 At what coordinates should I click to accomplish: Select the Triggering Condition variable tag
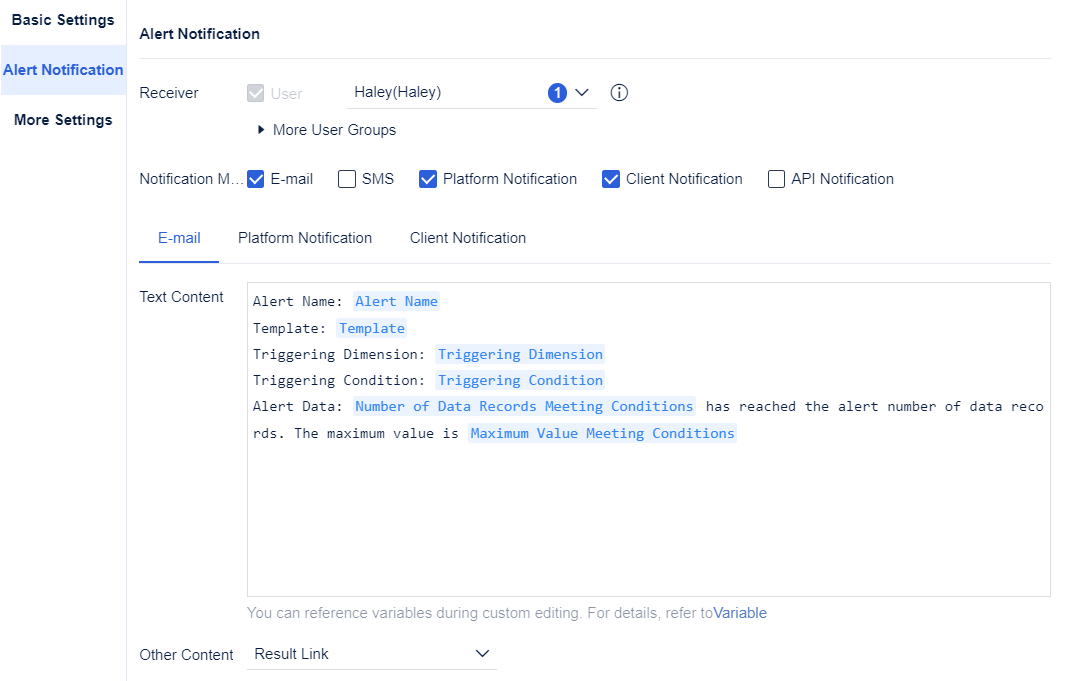pos(520,380)
